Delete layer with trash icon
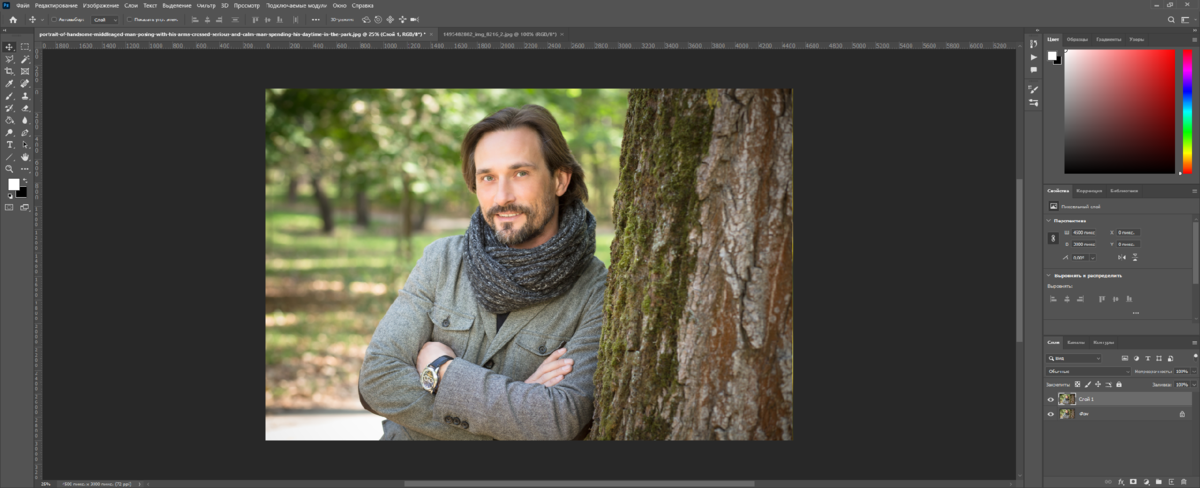The height and width of the screenshot is (488, 1200). [1184, 482]
